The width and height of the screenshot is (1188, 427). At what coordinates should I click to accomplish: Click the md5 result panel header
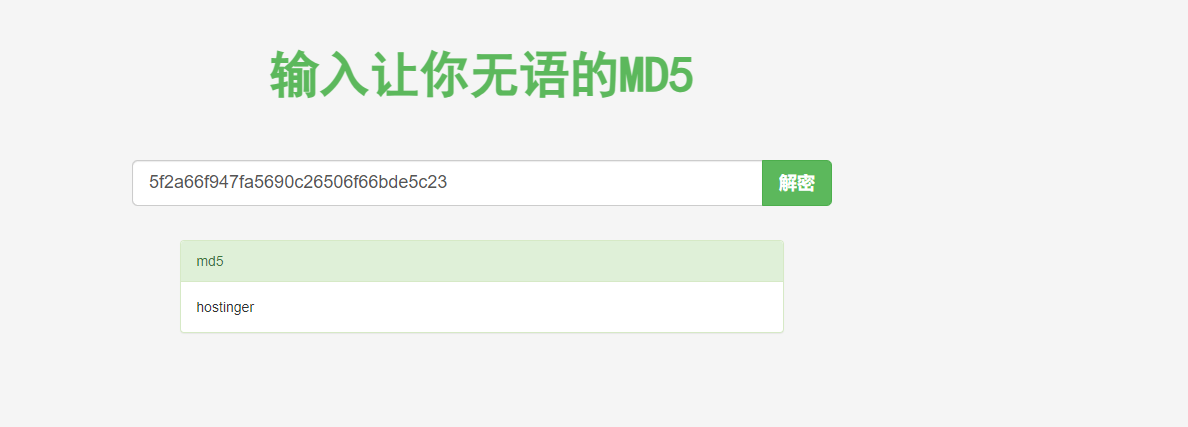[x=482, y=261]
